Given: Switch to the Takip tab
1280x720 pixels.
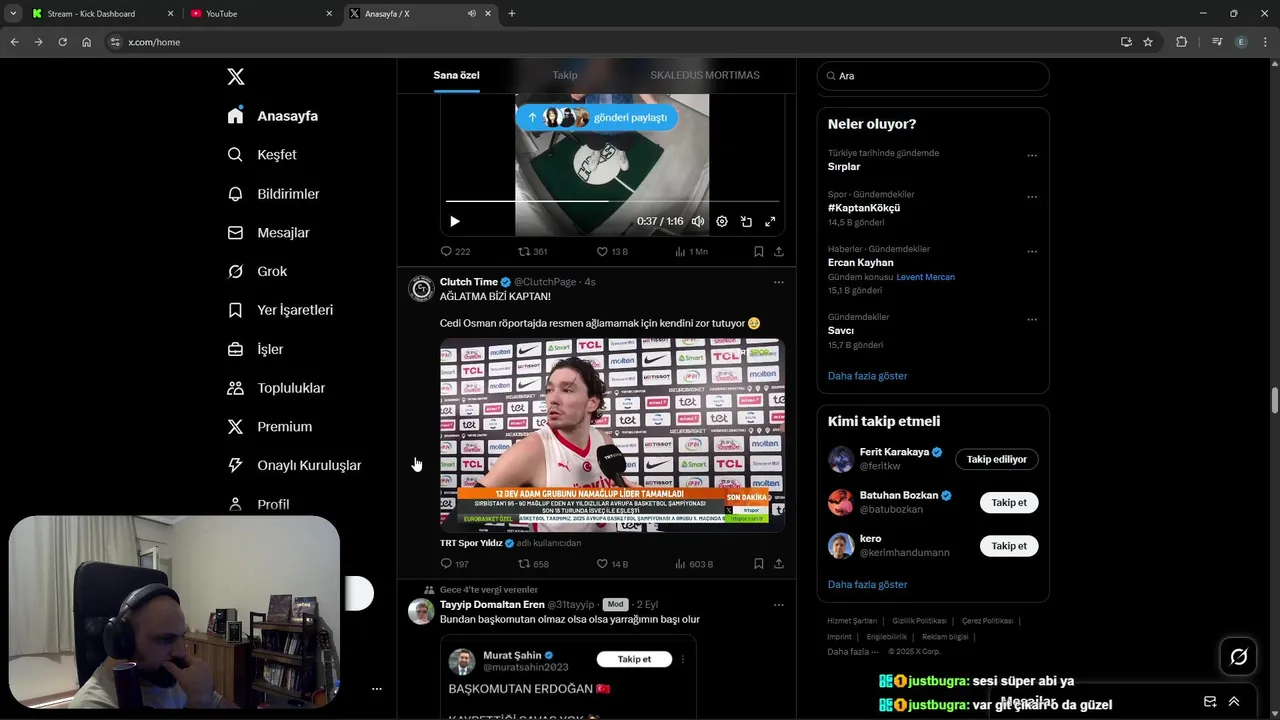Looking at the screenshot, I should pyautogui.click(x=565, y=76).
